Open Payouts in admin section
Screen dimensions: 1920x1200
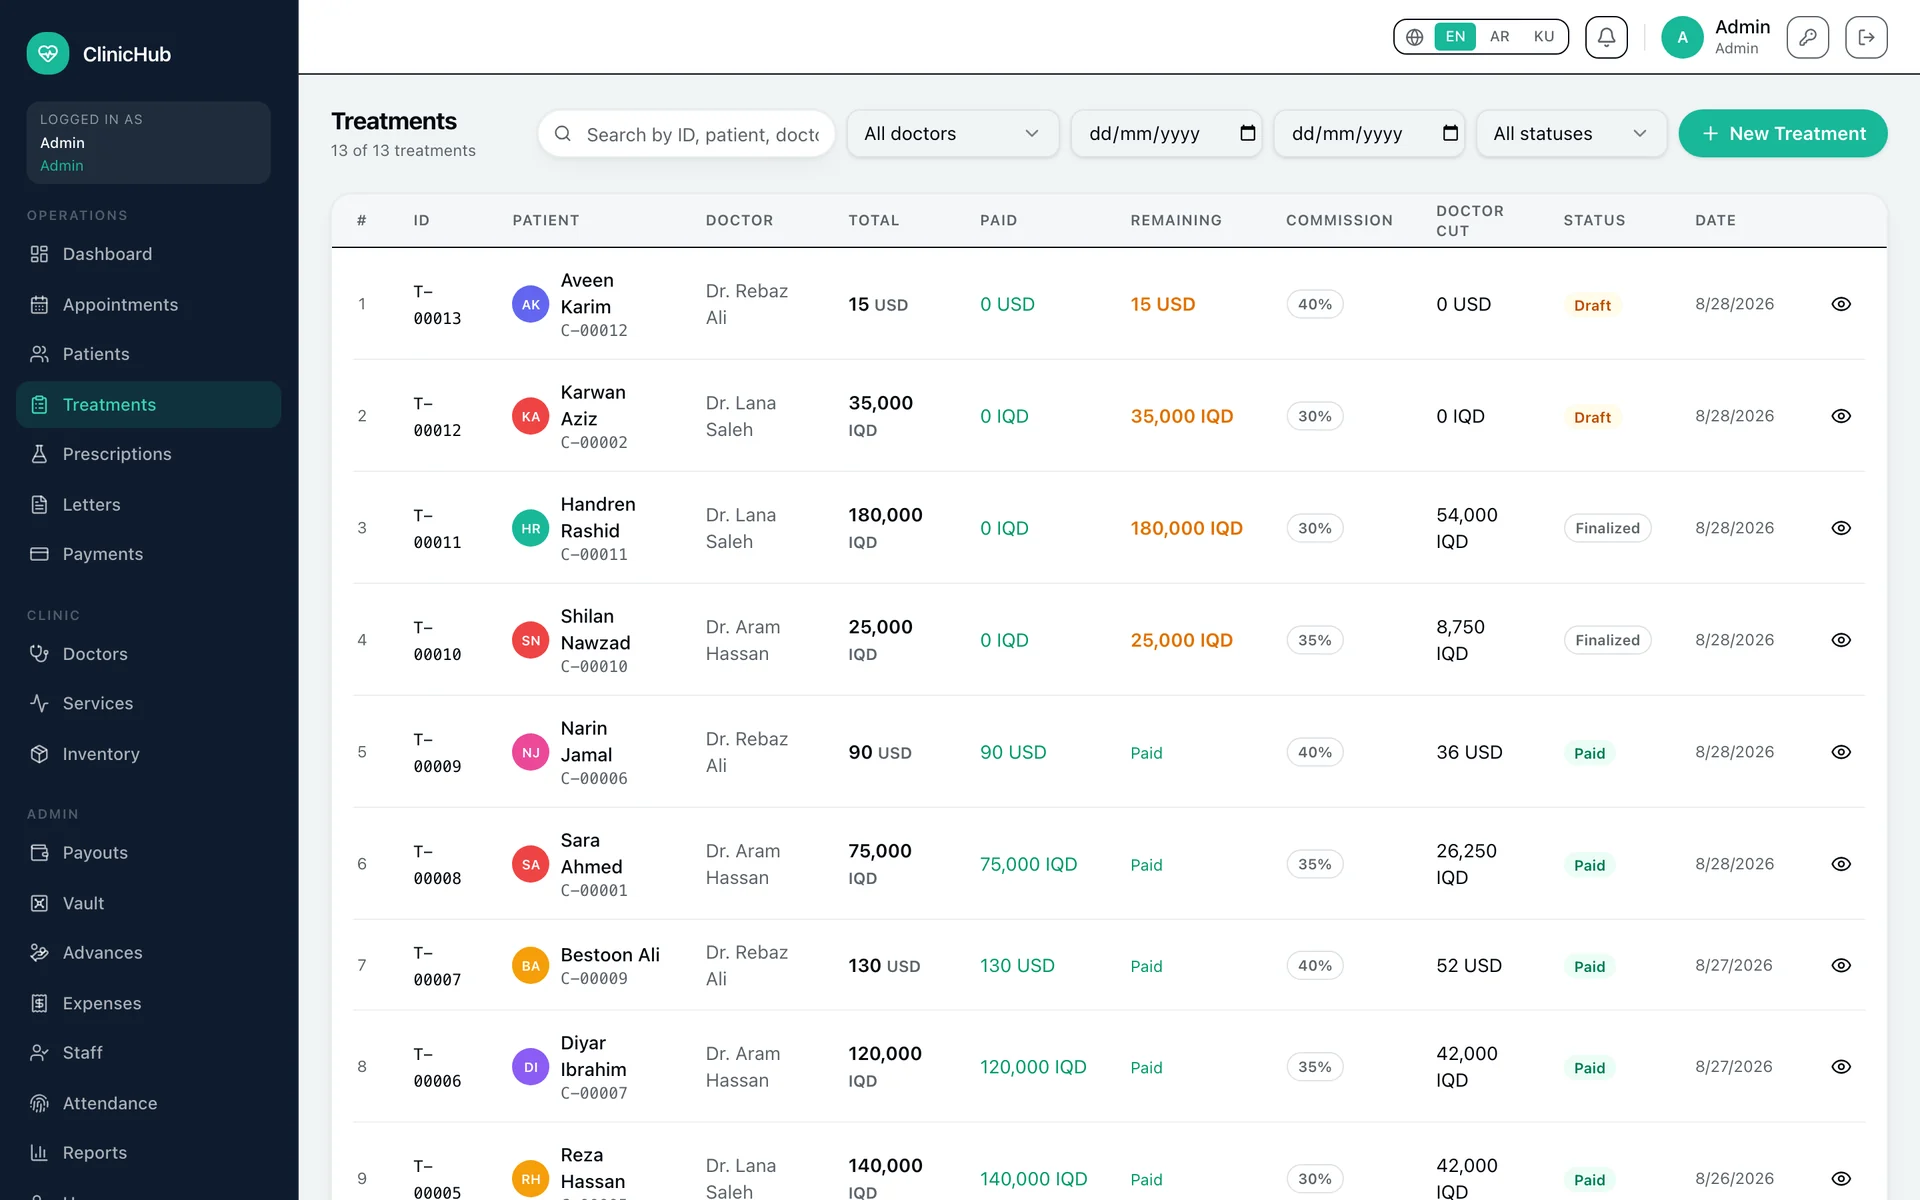pyautogui.click(x=148, y=853)
